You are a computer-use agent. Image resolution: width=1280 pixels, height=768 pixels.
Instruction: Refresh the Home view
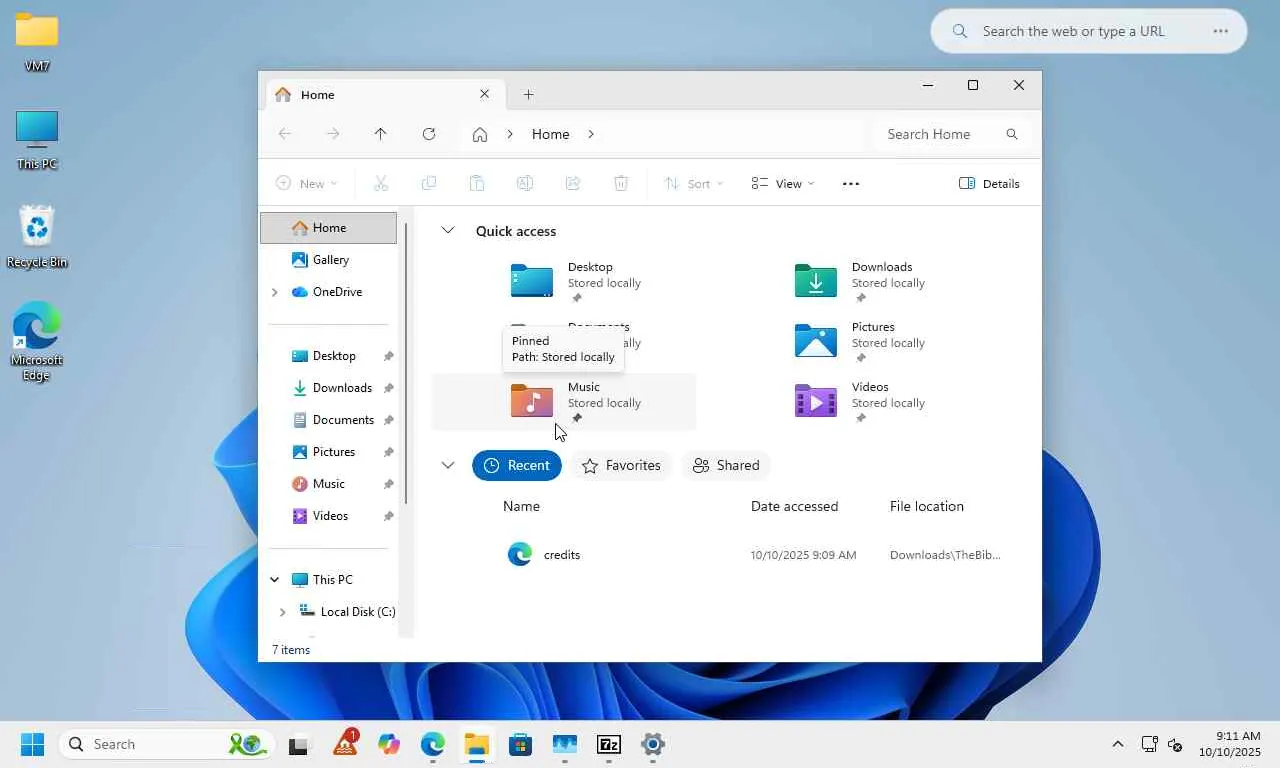[x=429, y=134]
